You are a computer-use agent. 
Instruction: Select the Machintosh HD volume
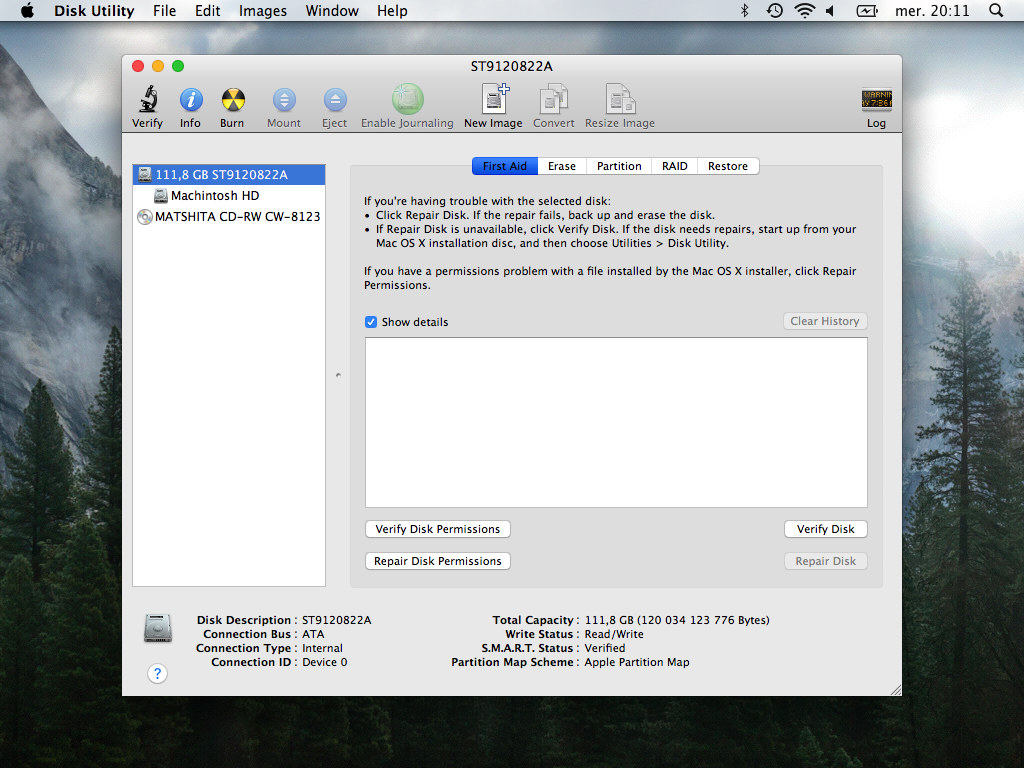click(229, 195)
